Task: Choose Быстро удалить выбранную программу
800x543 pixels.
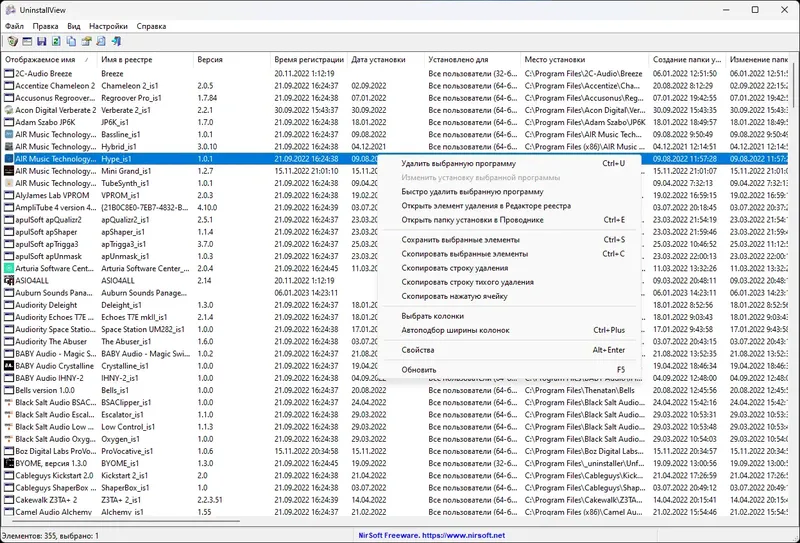Action: (x=510, y=192)
